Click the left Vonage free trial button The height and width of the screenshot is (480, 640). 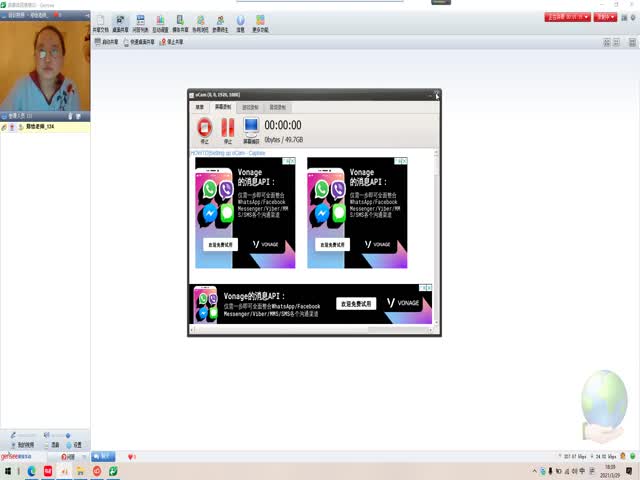pos(221,244)
